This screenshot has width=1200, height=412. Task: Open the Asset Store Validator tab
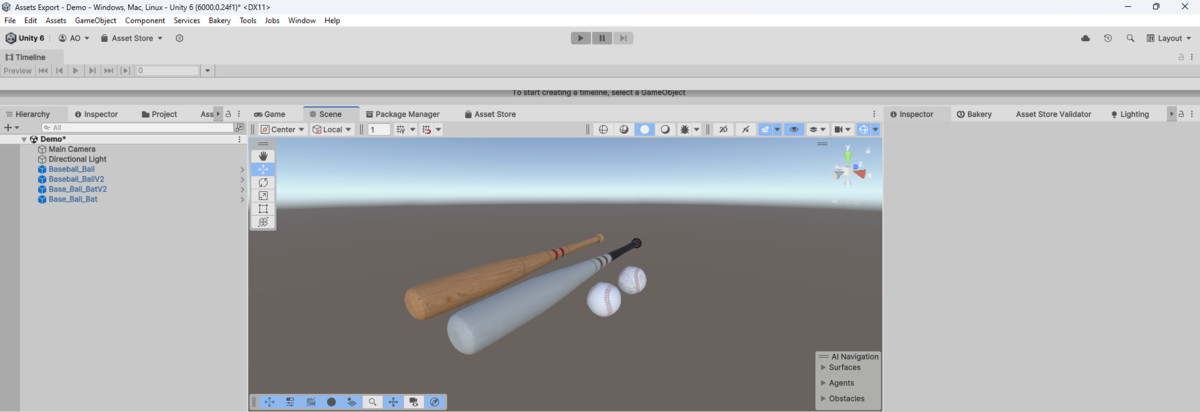[x=1053, y=114]
